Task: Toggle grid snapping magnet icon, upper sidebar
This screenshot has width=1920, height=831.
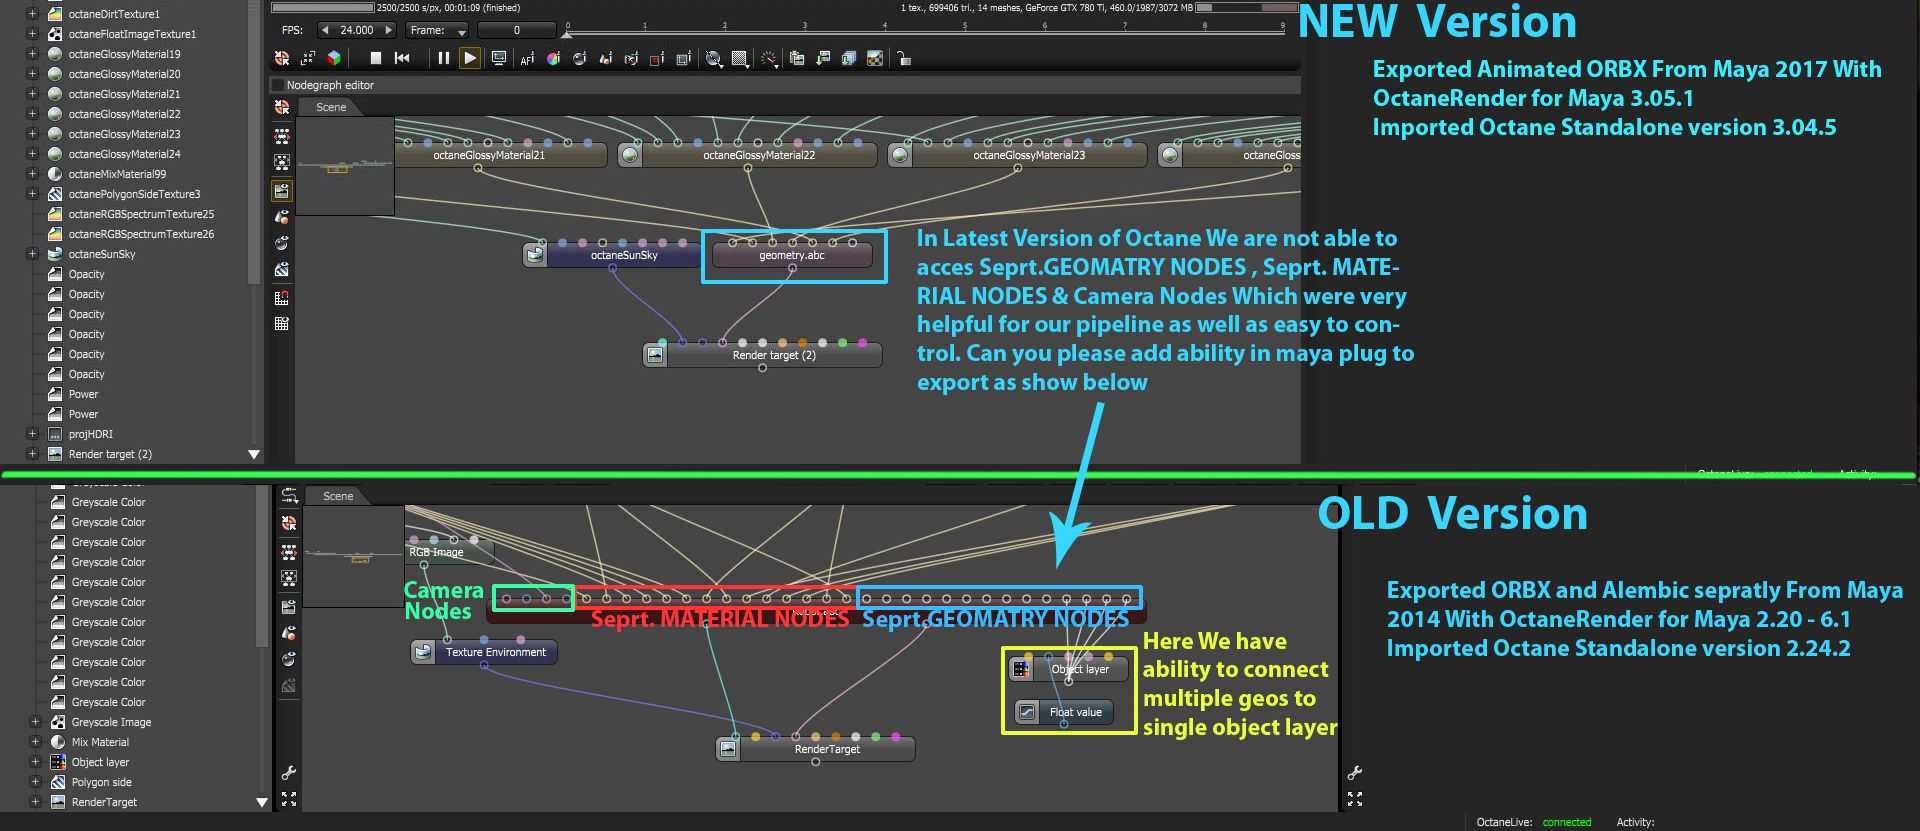Action: click(282, 297)
